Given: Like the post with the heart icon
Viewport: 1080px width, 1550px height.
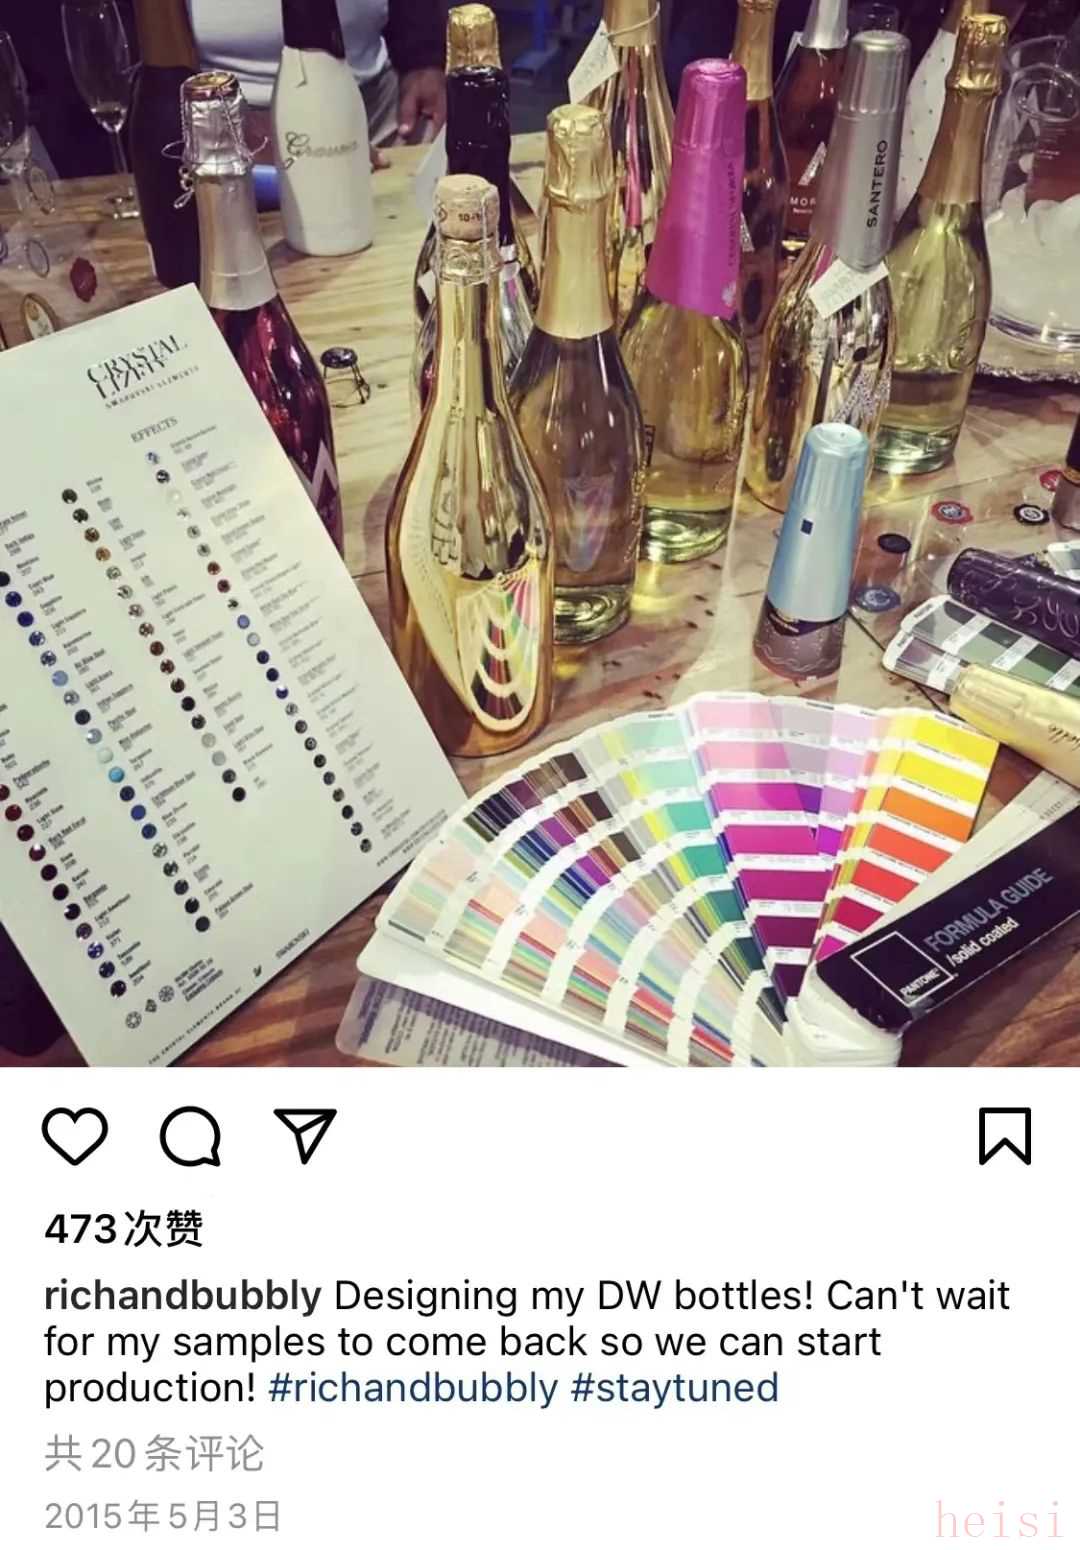Looking at the screenshot, I should [75, 1136].
